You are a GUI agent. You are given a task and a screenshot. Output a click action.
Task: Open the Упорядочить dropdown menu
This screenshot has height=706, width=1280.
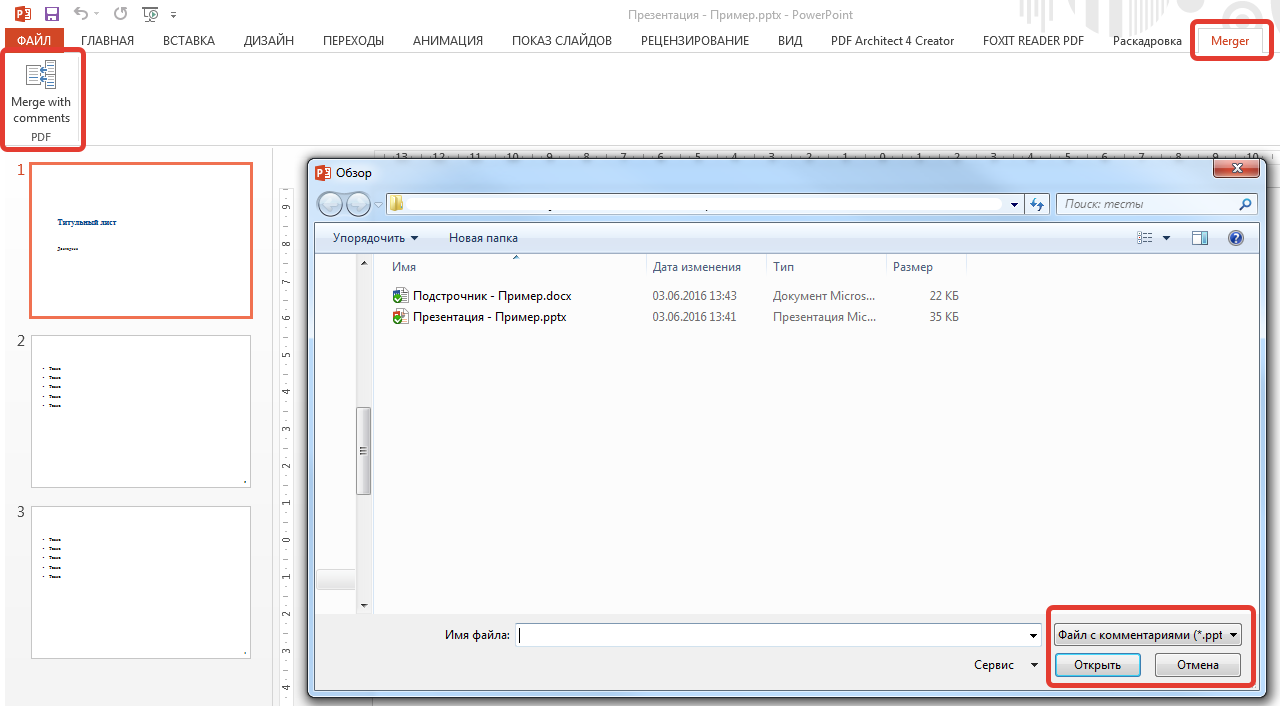(375, 238)
